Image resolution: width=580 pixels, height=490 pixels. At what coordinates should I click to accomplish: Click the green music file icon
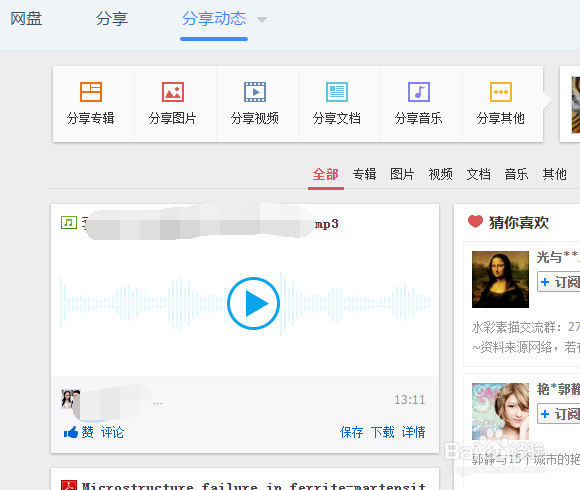tap(69, 223)
